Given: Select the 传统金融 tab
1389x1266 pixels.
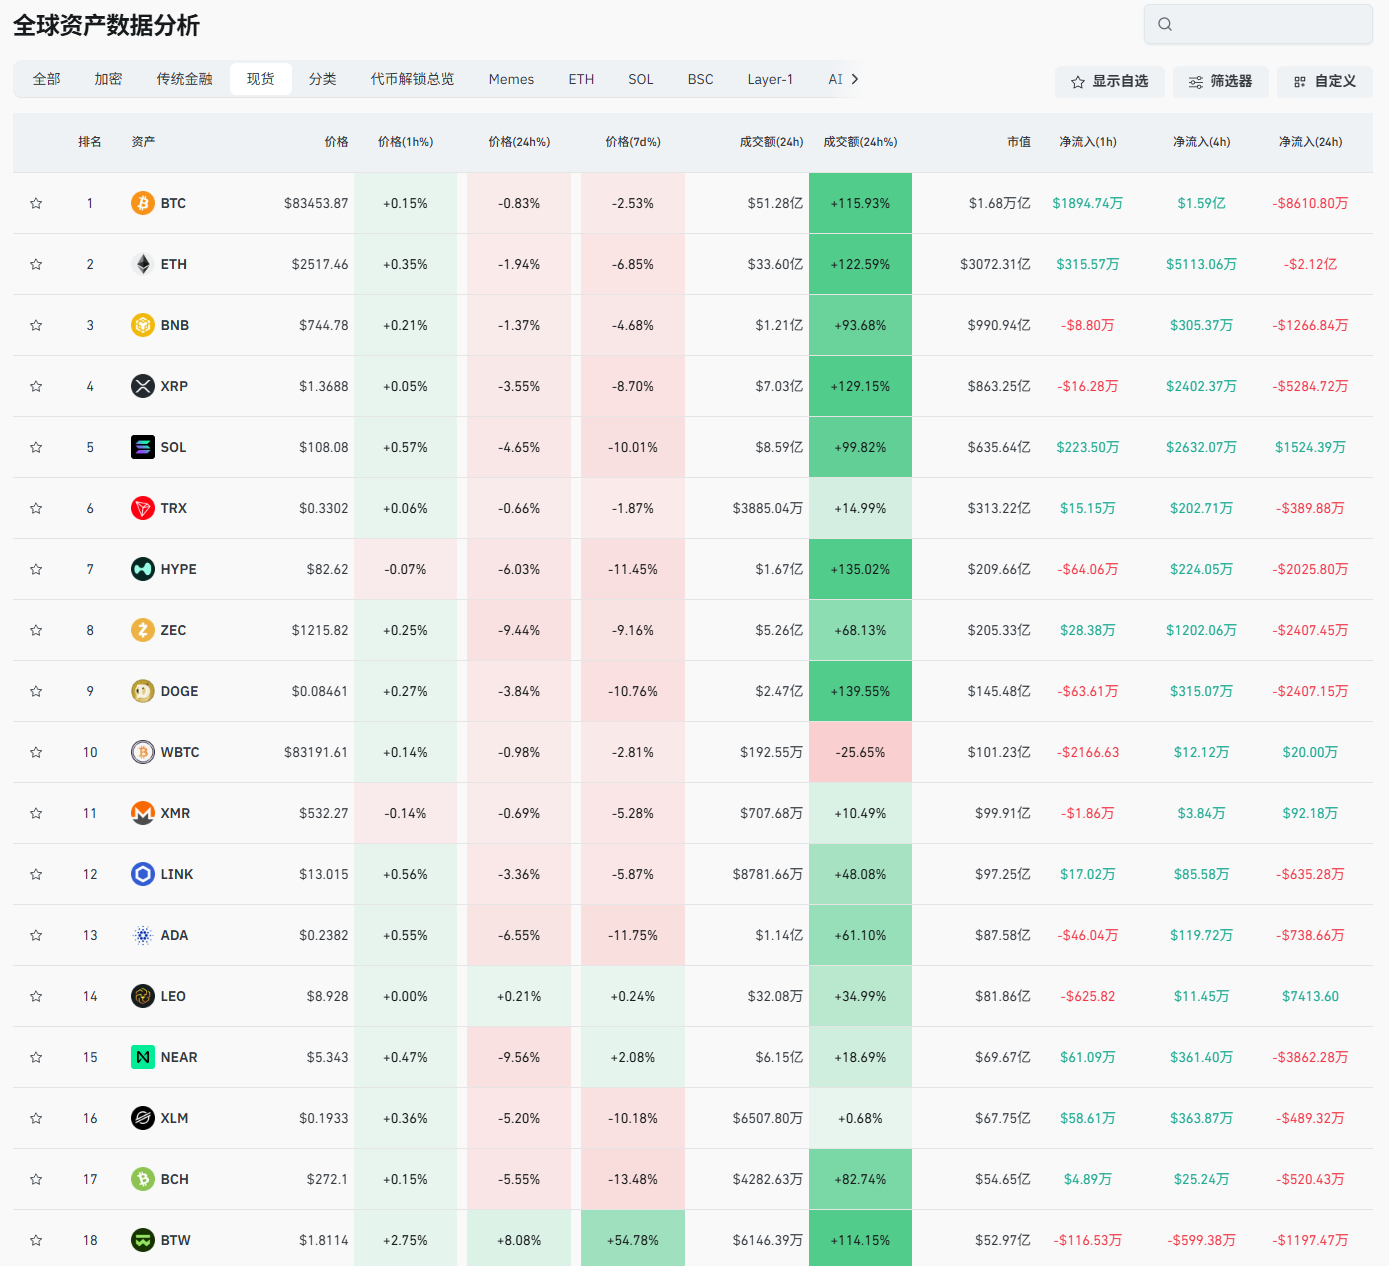Looking at the screenshot, I should click(x=184, y=79).
